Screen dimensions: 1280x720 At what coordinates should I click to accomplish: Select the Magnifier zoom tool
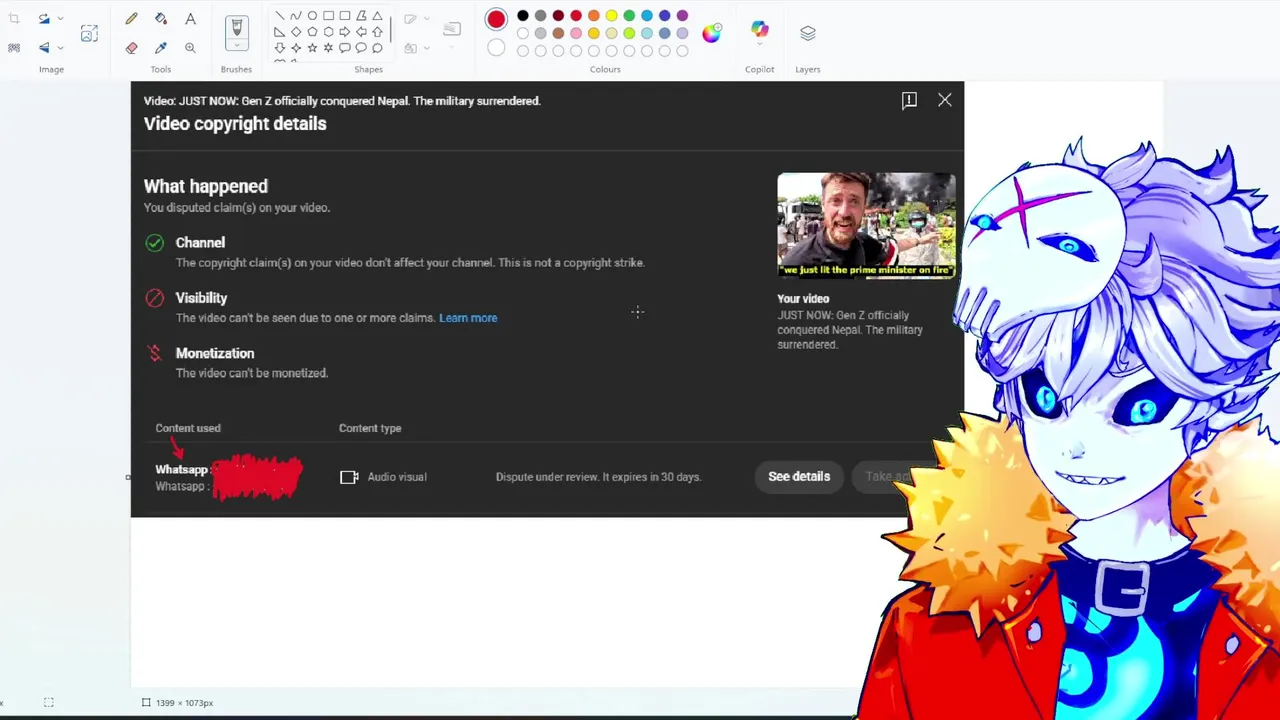tap(190, 47)
